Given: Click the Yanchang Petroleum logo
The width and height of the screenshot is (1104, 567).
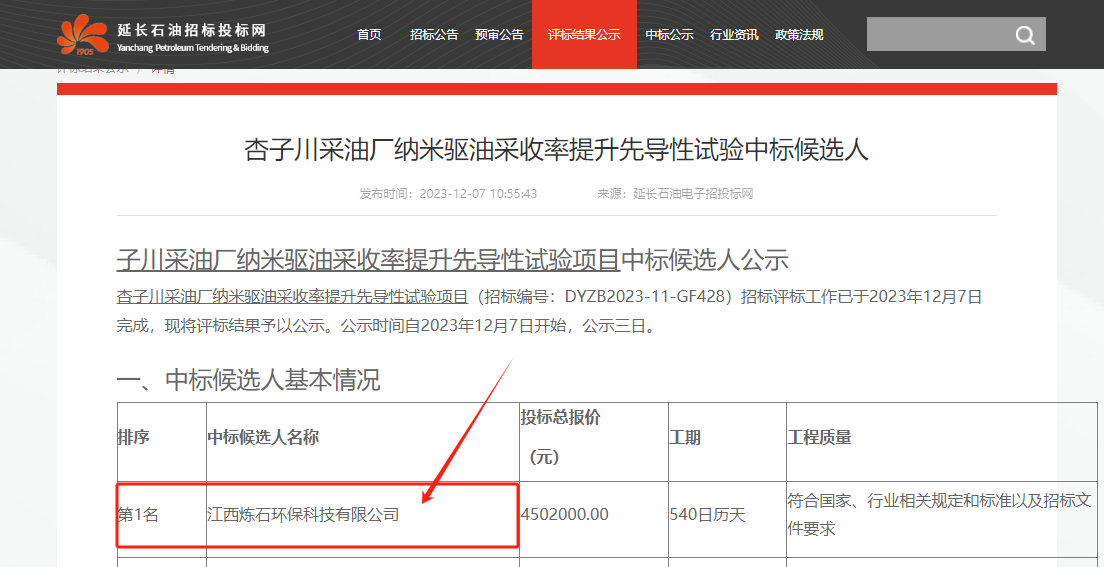Looking at the screenshot, I should tap(83, 35).
